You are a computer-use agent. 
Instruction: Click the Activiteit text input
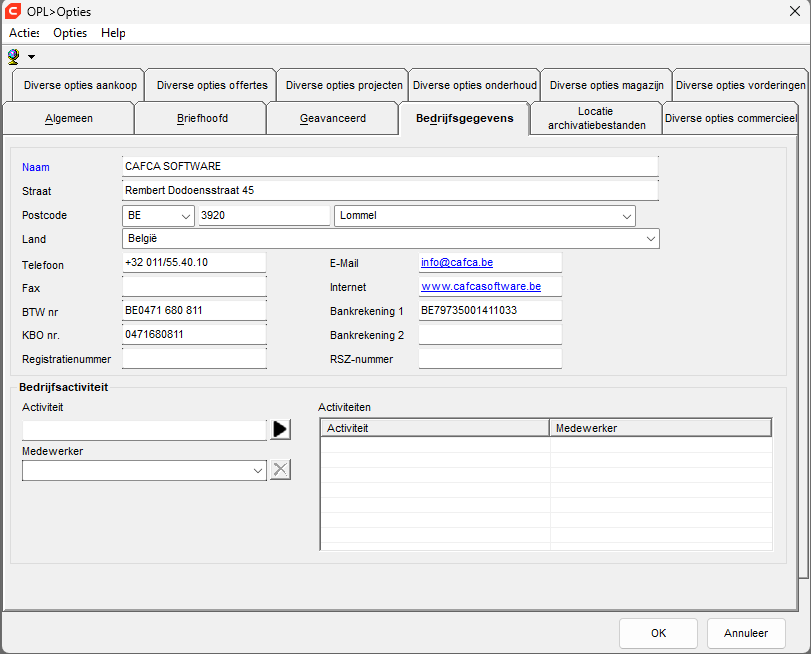click(x=144, y=430)
